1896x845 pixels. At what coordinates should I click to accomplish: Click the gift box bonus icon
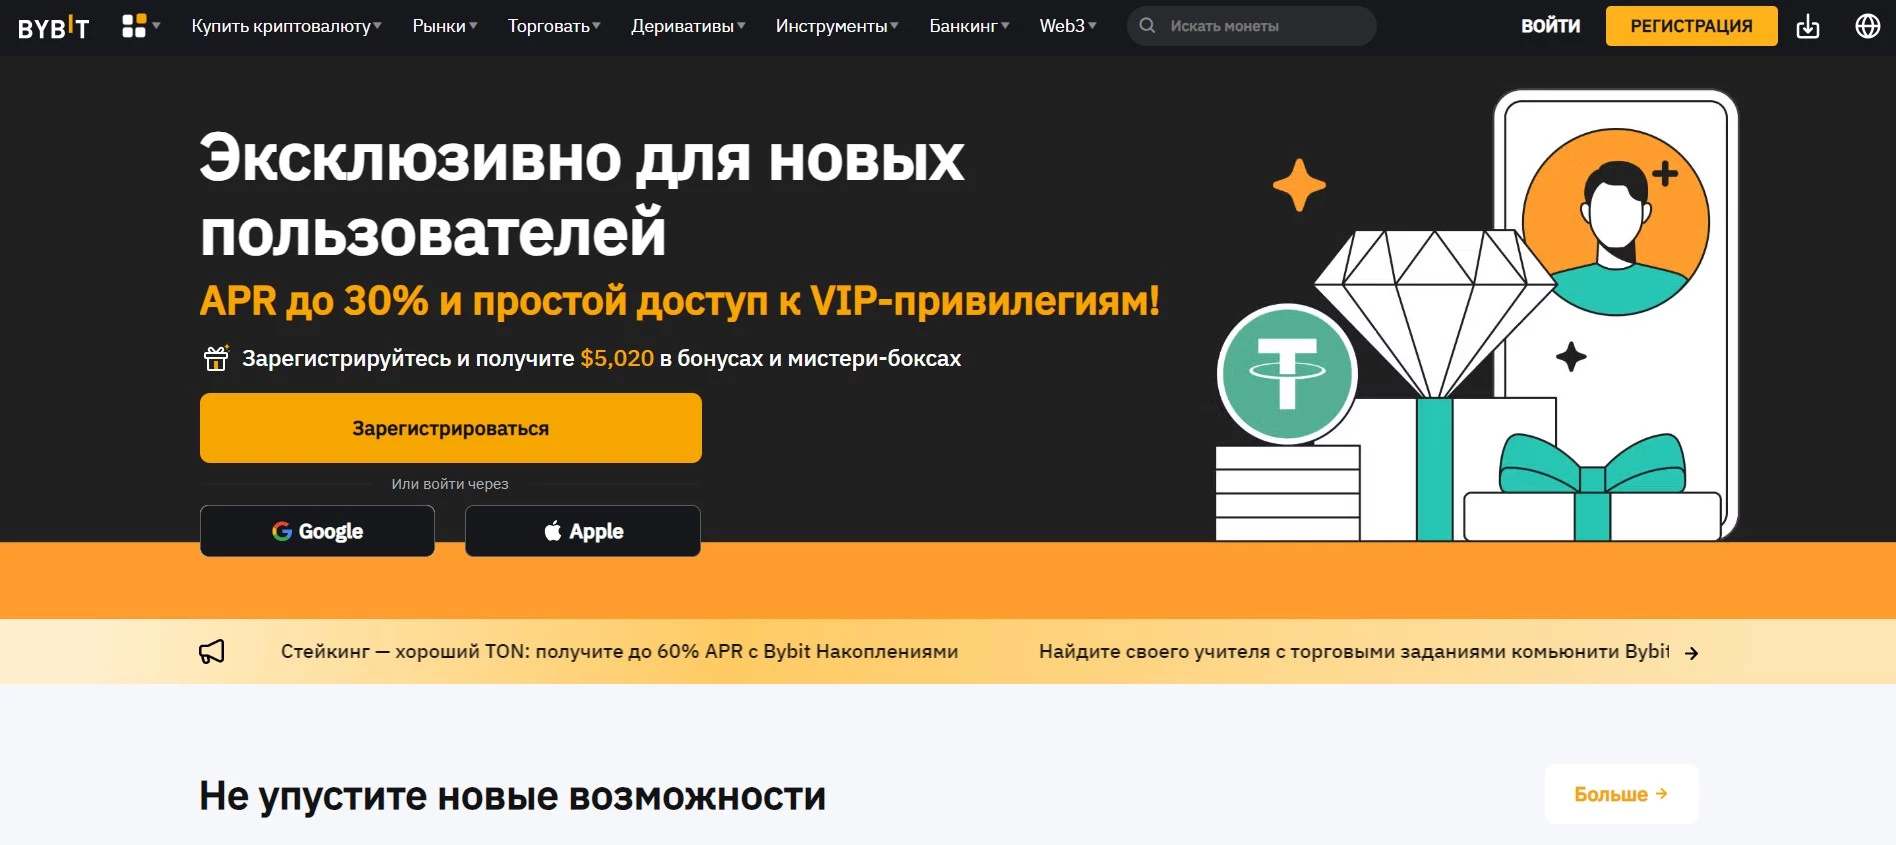[x=216, y=358]
